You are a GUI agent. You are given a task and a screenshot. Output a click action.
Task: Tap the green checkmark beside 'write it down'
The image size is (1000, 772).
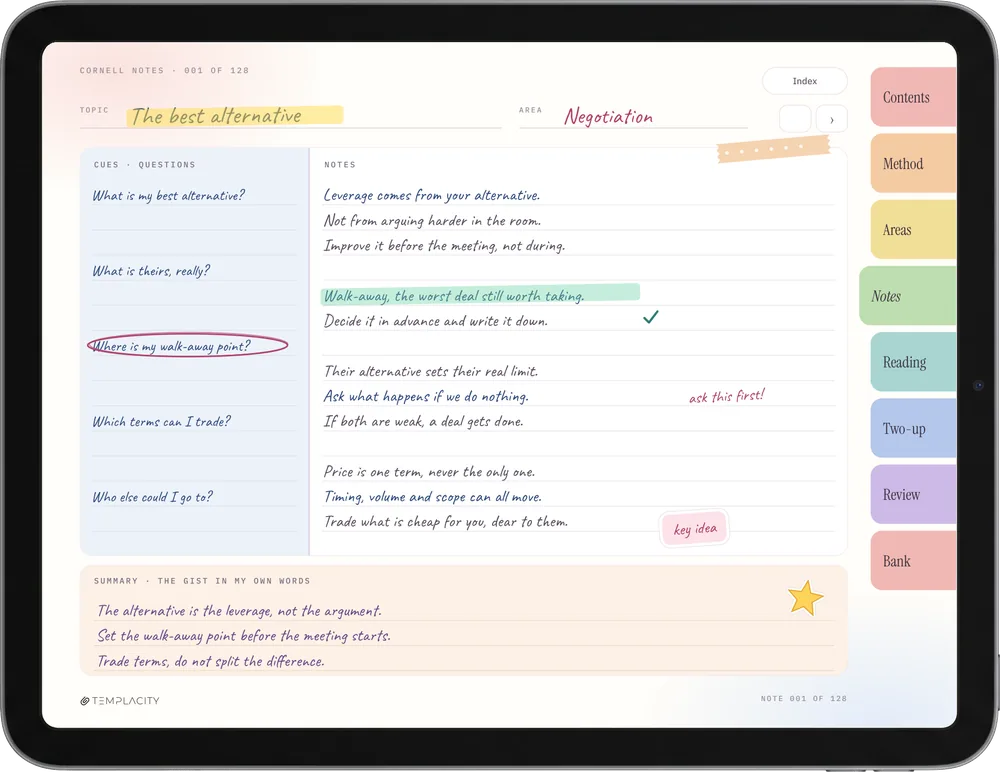tap(651, 316)
